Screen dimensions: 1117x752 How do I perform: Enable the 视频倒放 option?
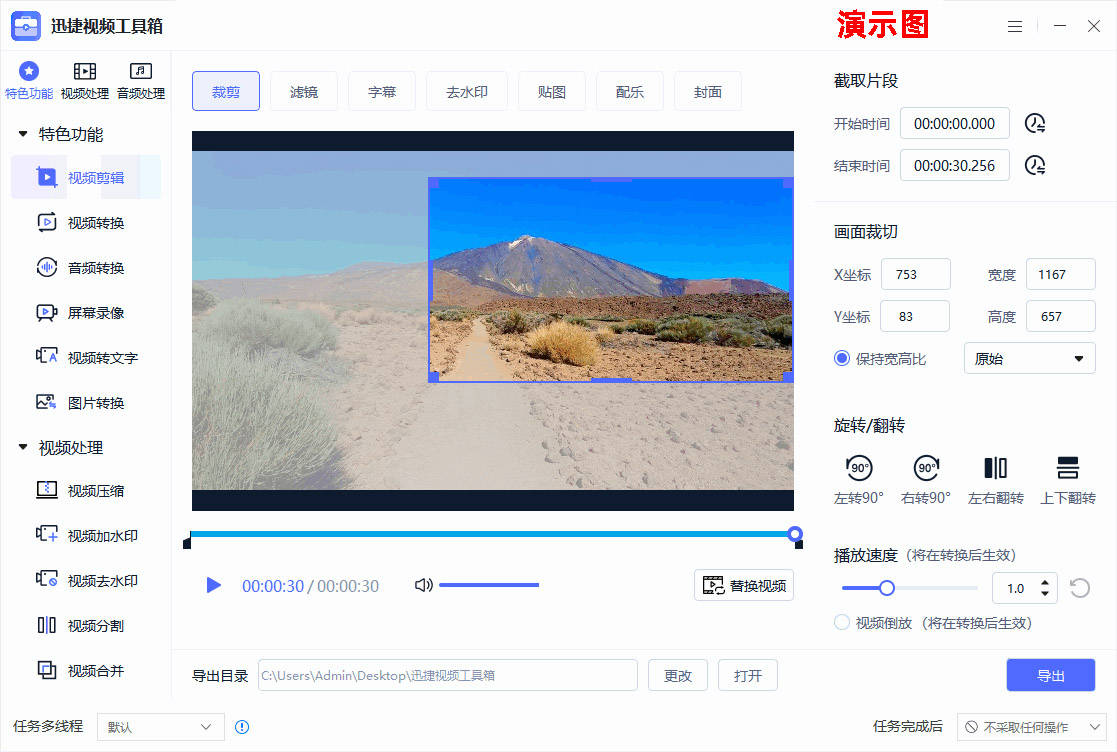point(841,622)
